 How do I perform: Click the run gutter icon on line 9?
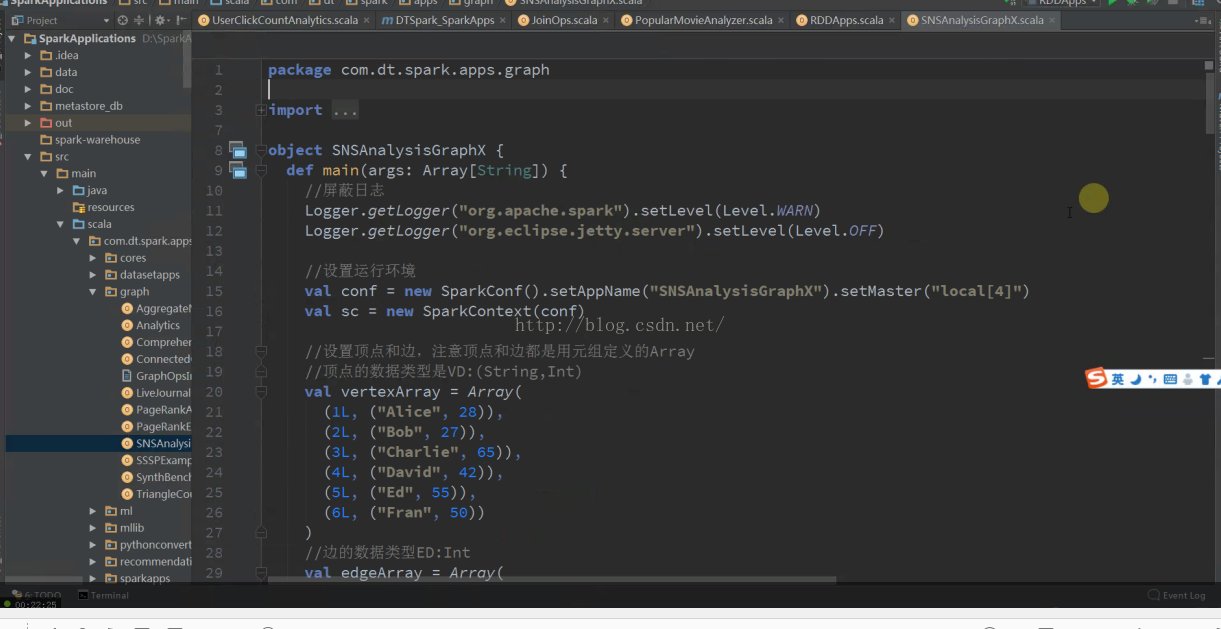click(x=239, y=171)
